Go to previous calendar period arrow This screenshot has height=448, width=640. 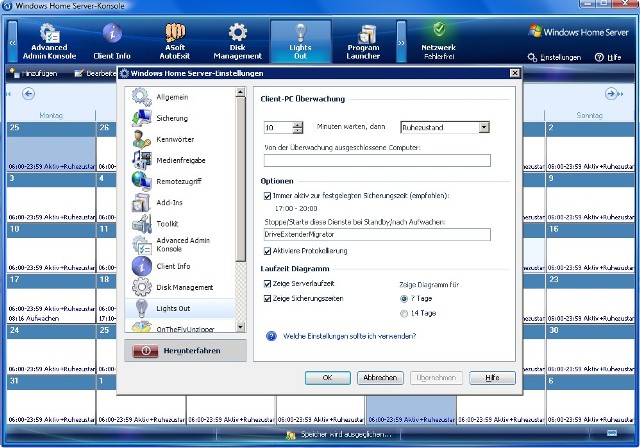28,94
